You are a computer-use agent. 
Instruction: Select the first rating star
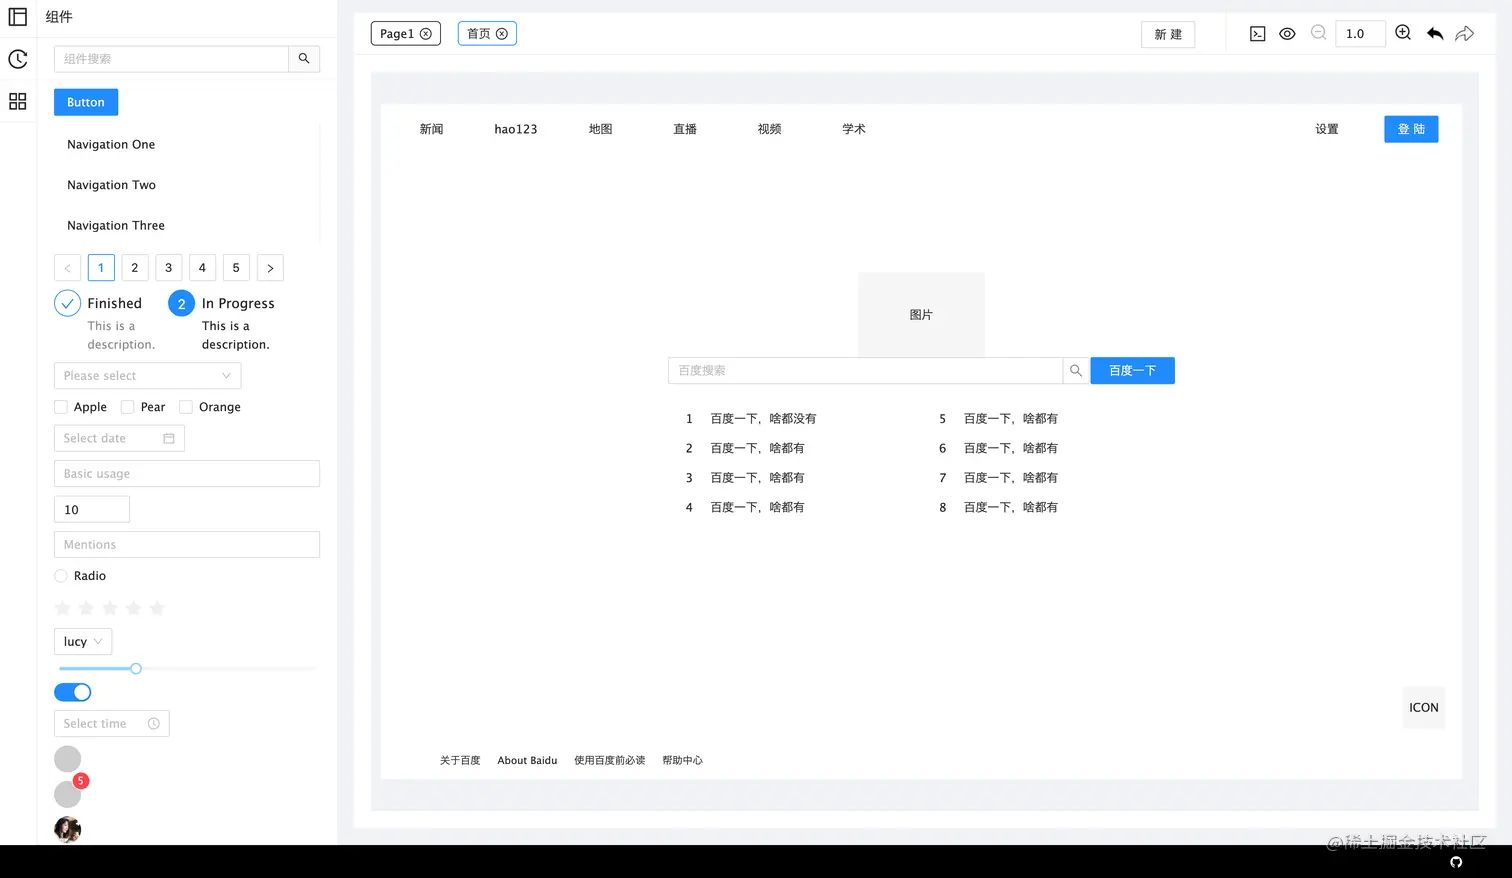62,608
